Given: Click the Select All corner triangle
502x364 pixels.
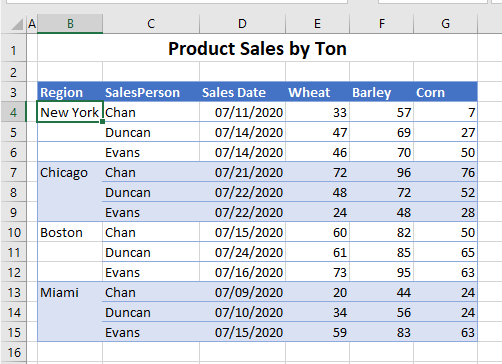Looking at the screenshot, I should click(x=17, y=24).
